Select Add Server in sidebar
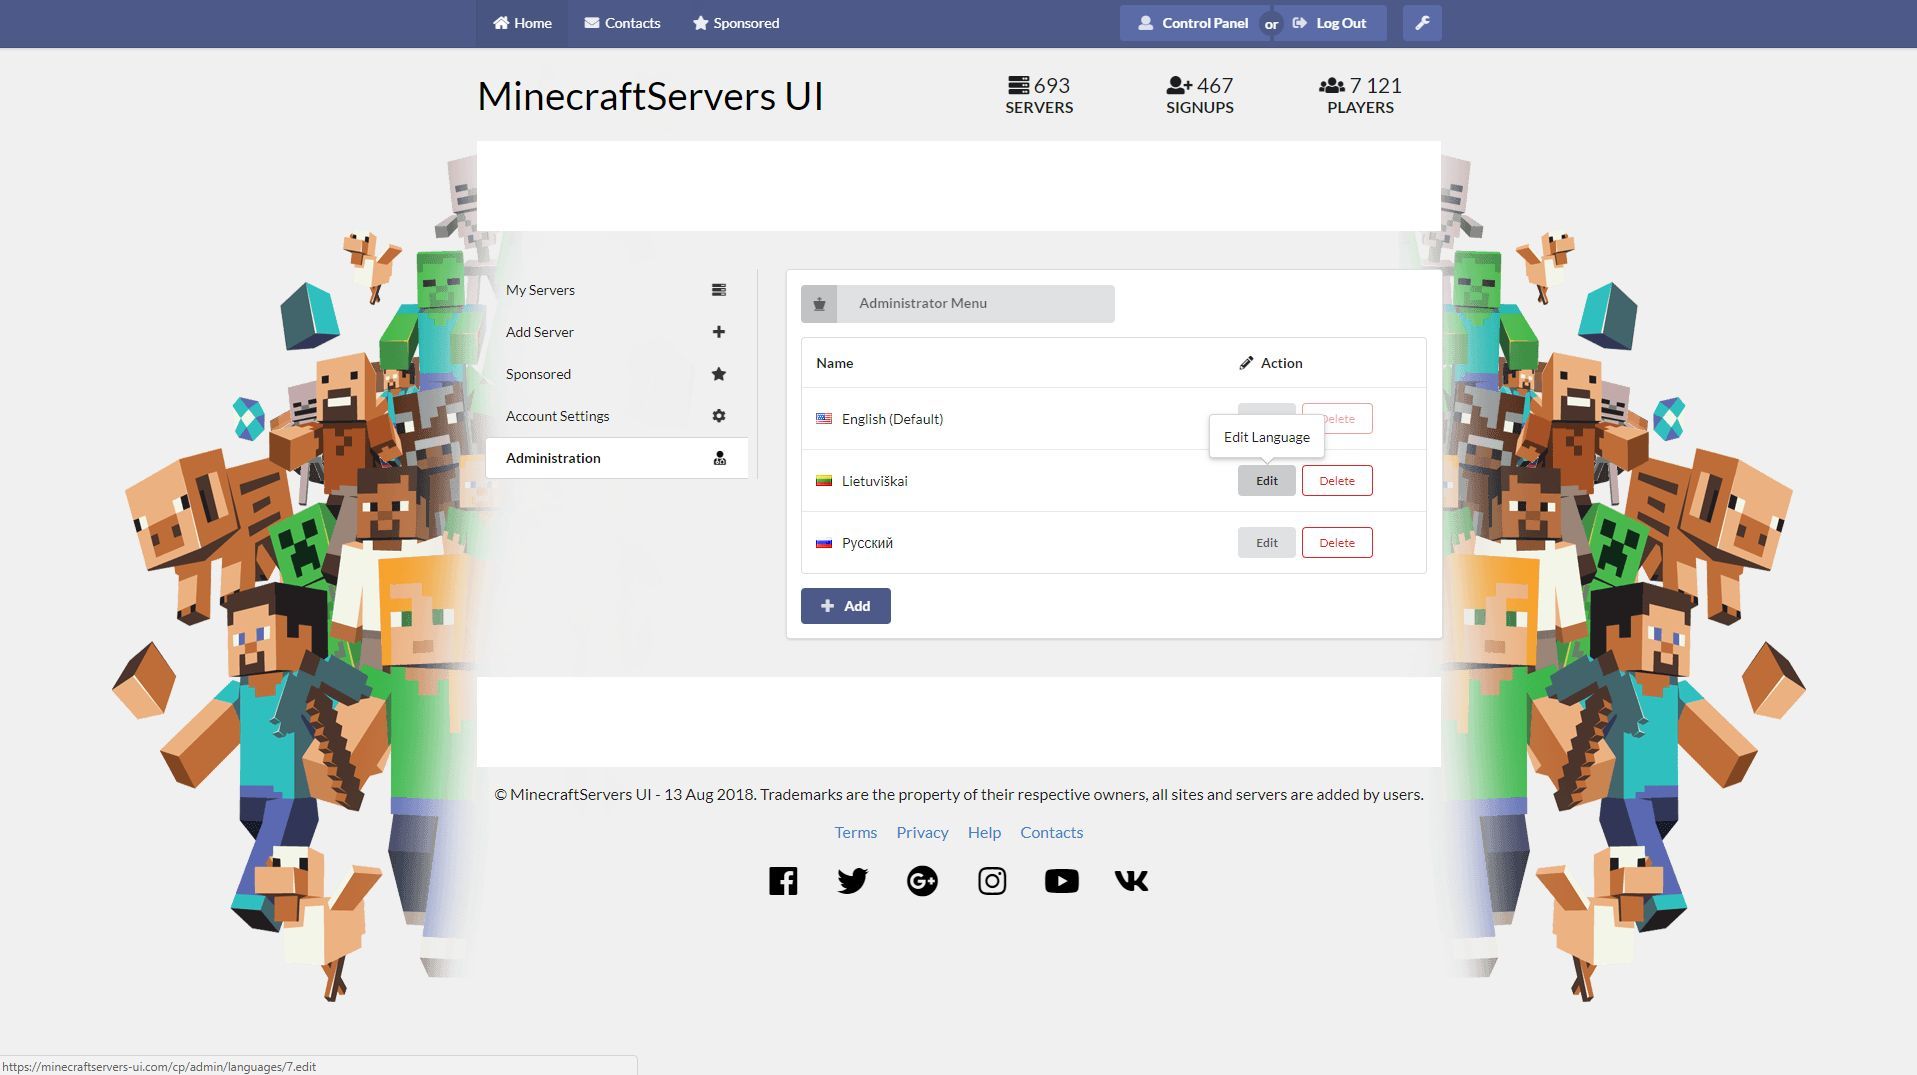 tap(617, 332)
